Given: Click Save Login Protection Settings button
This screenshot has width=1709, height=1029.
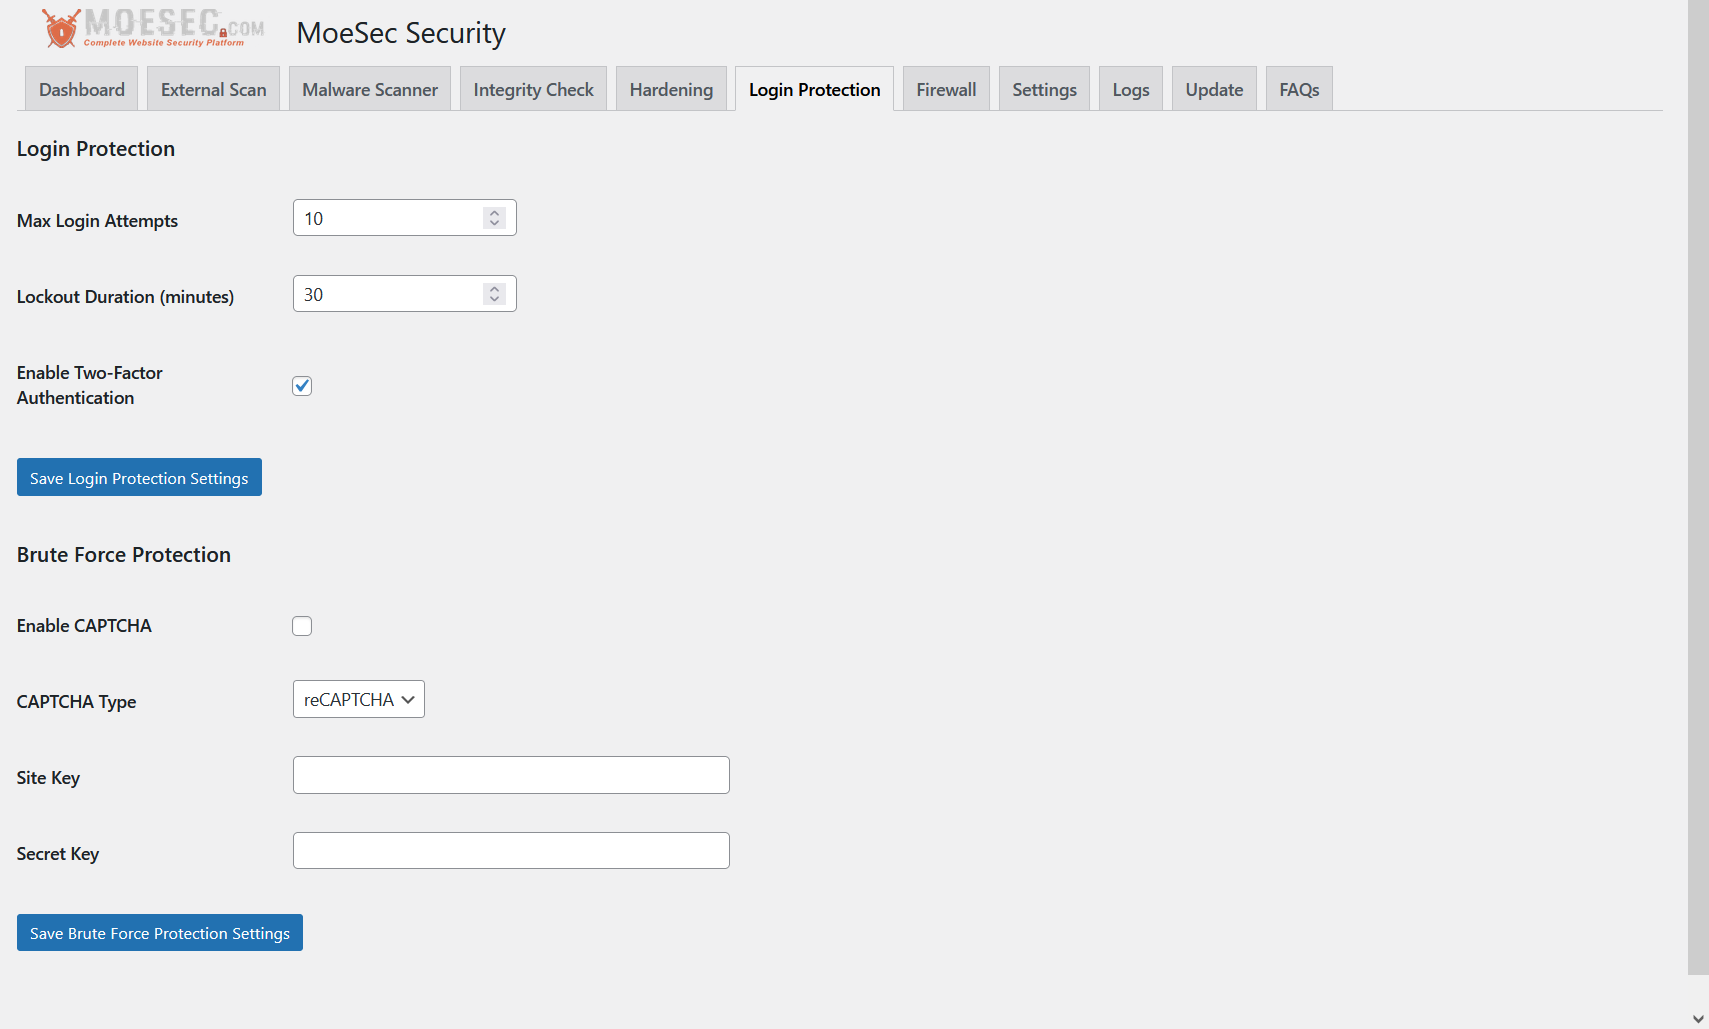Looking at the screenshot, I should pyautogui.click(x=139, y=478).
